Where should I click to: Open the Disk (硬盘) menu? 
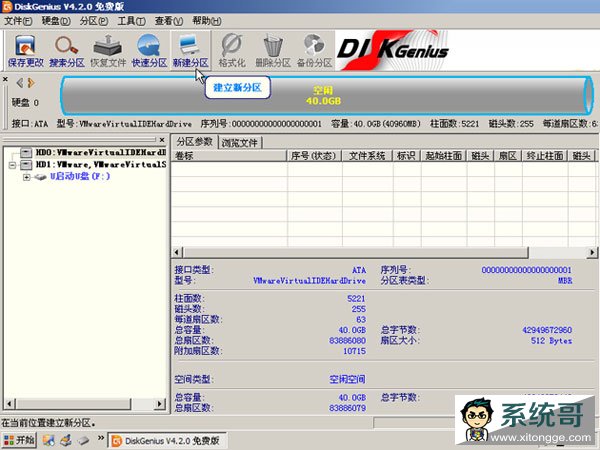click(56, 21)
